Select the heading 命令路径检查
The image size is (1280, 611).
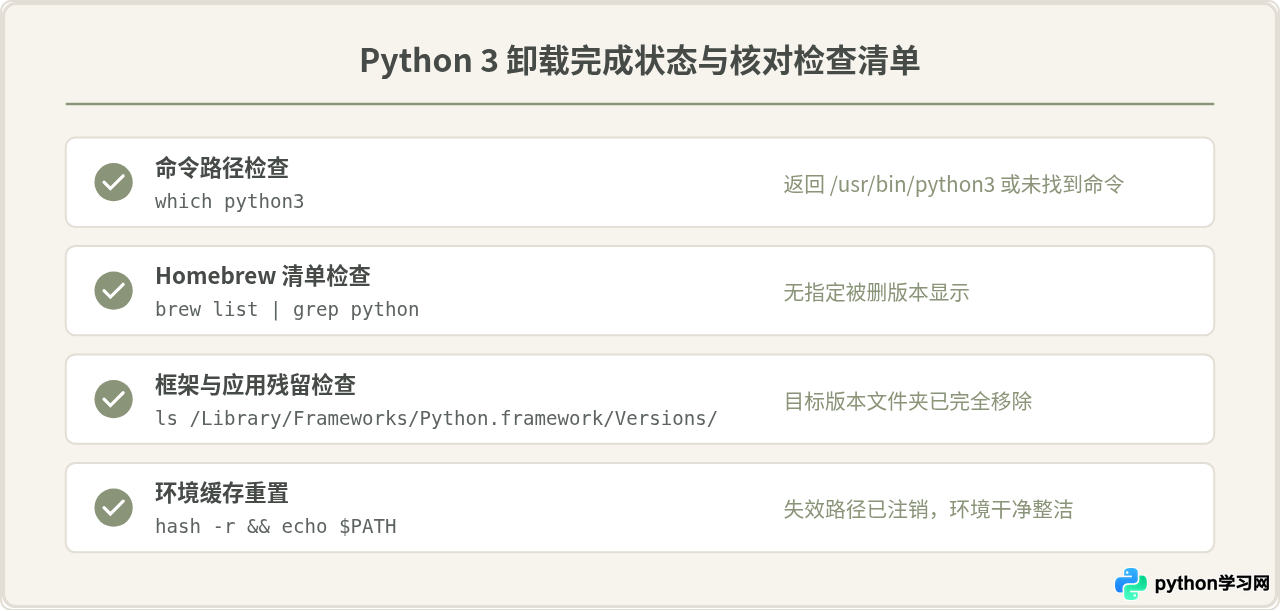coord(222,167)
